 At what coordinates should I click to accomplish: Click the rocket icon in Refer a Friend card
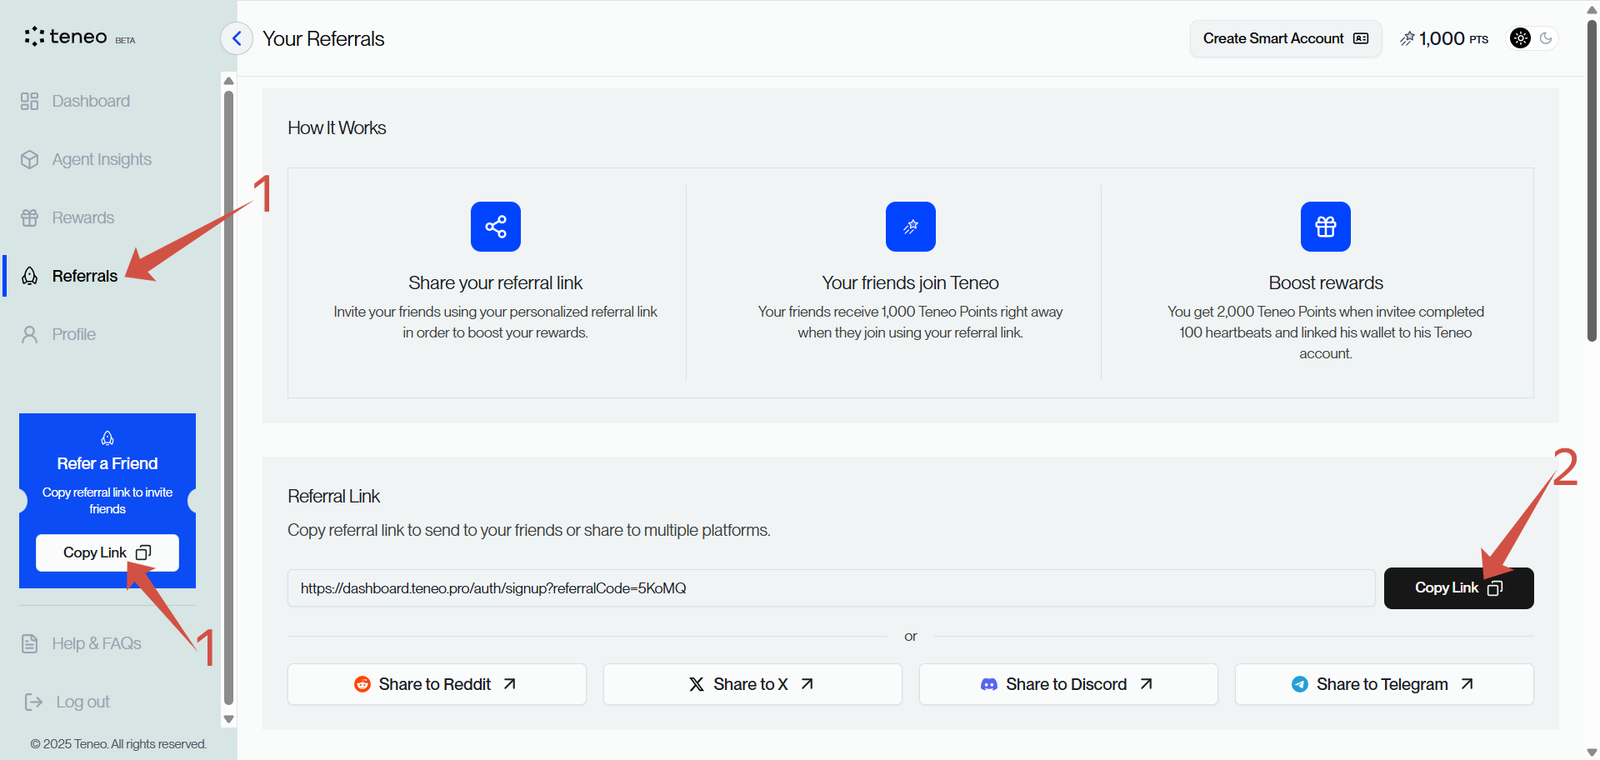pos(107,438)
